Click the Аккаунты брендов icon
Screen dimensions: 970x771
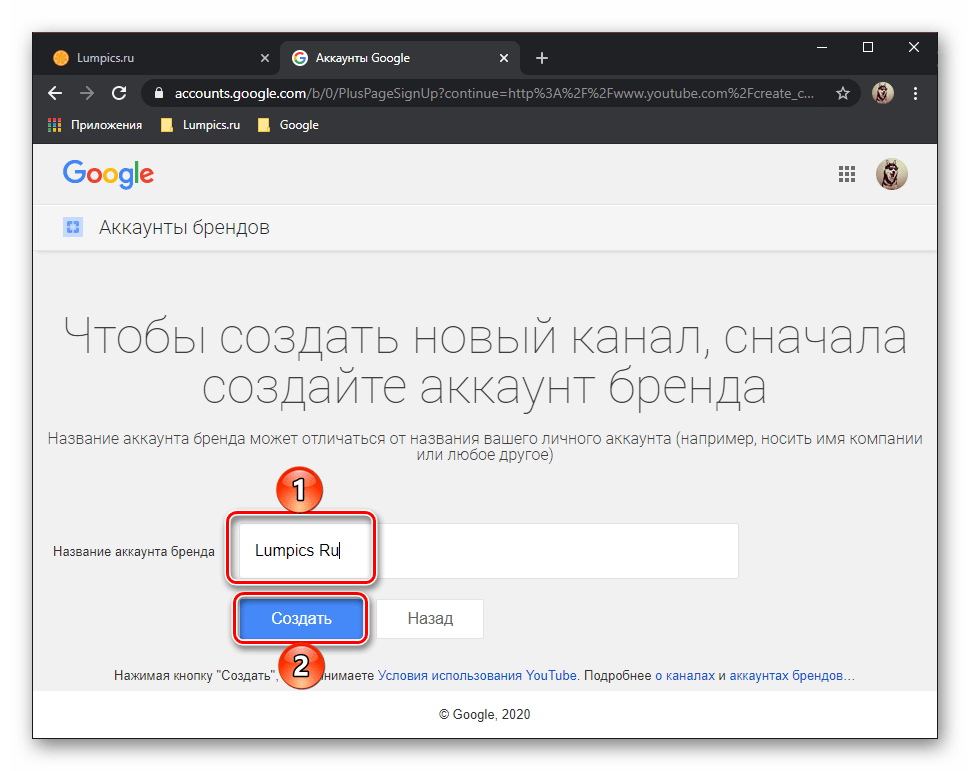point(73,227)
